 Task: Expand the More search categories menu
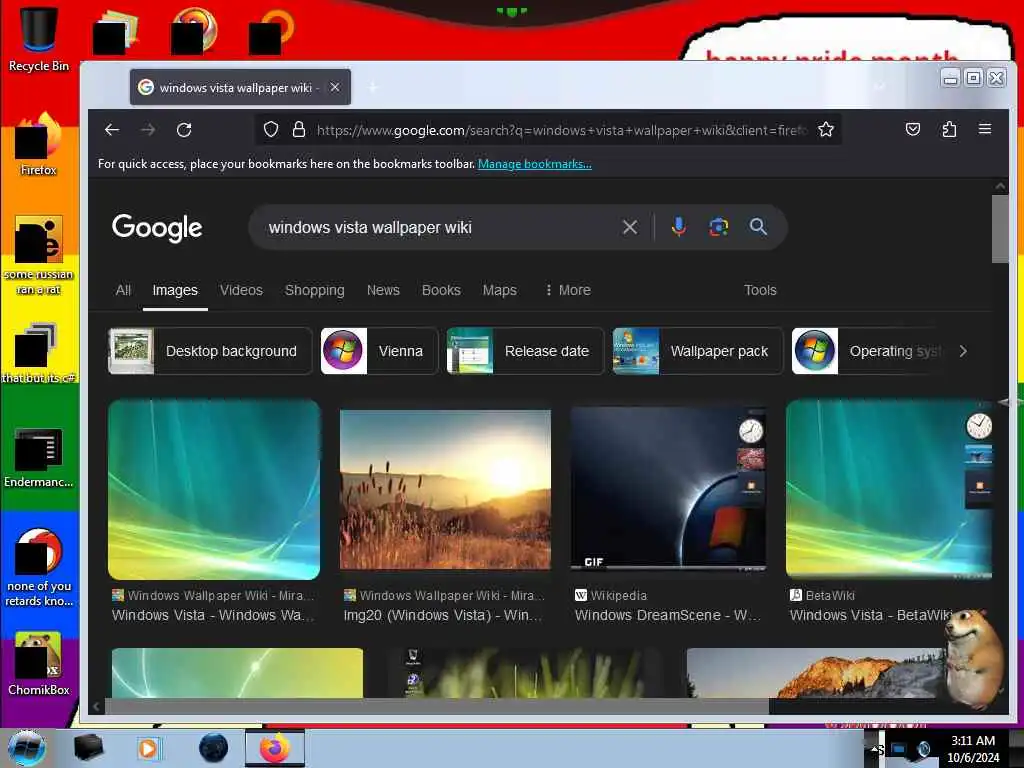[568, 290]
